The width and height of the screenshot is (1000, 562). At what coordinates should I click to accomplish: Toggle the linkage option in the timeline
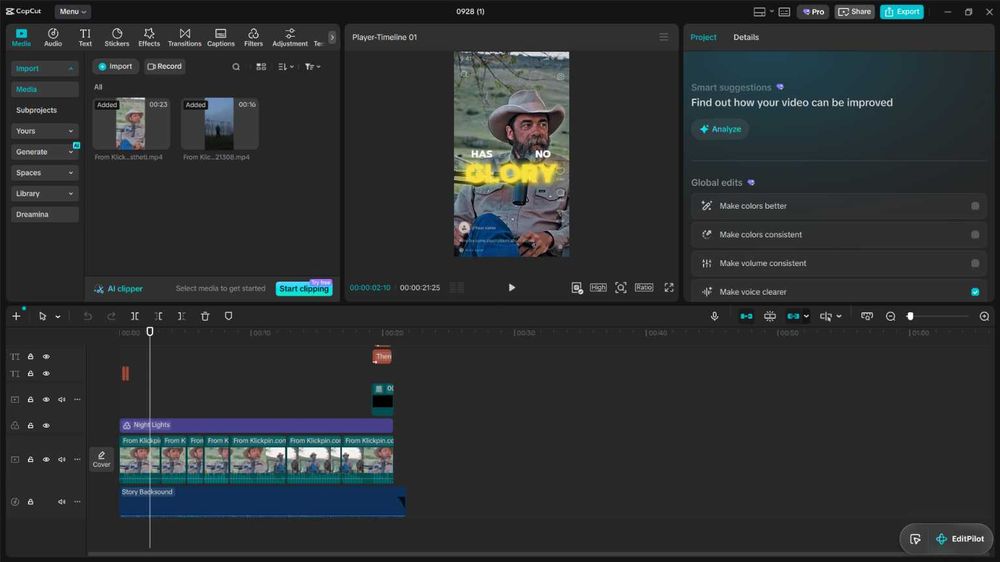793,316
